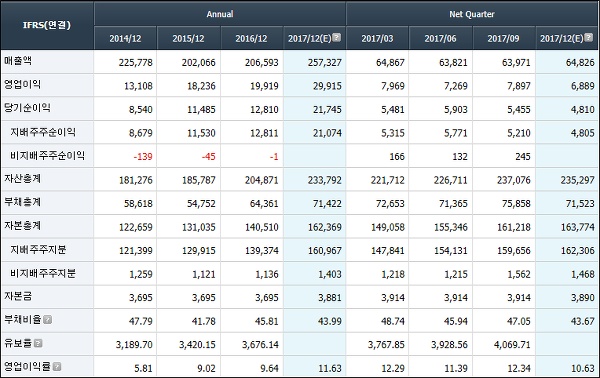Click the 7,969 operating profit value

click(393, 86)
